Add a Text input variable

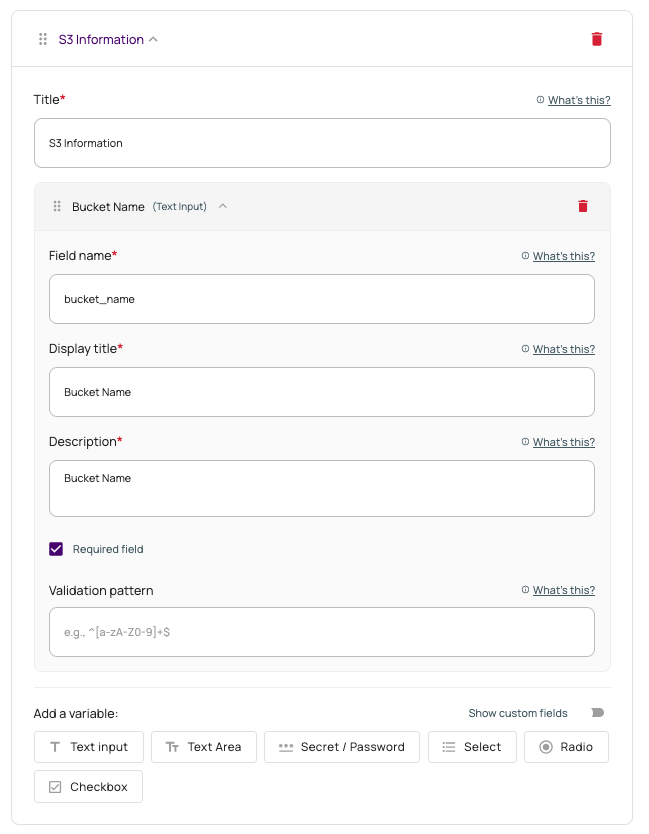(88, 746)
